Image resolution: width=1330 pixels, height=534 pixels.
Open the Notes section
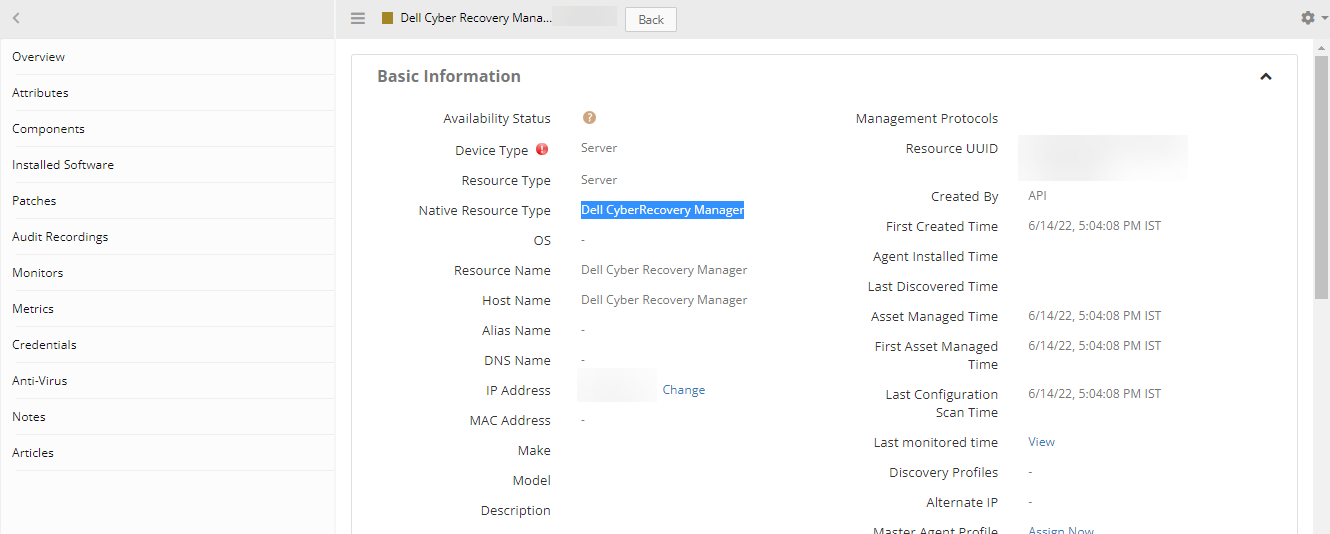(x=168, y=417)
